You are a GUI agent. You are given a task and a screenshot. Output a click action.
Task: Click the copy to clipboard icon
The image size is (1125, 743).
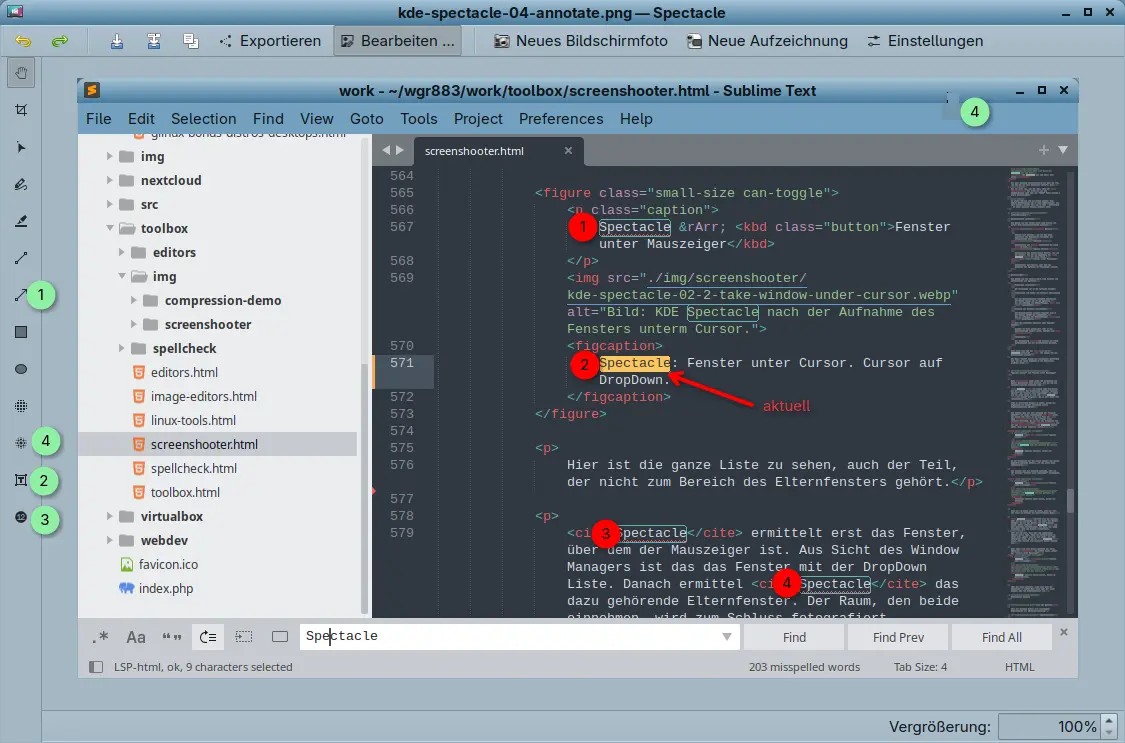[191, 41]
